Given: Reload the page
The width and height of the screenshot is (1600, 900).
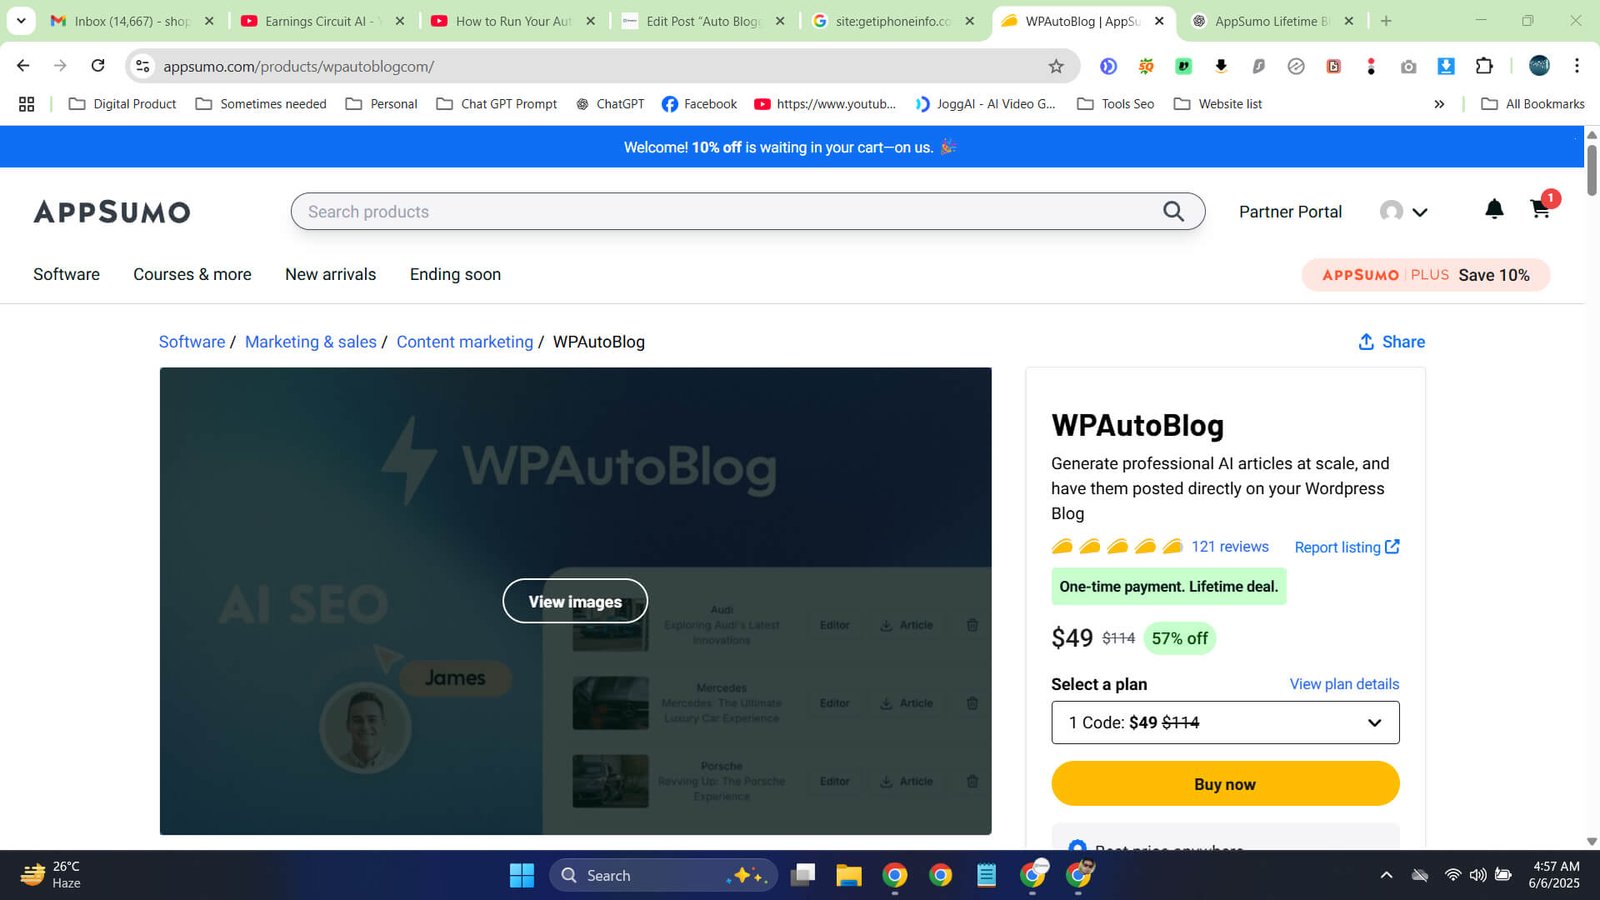Looking at the screenshot, I should (98, 66).
